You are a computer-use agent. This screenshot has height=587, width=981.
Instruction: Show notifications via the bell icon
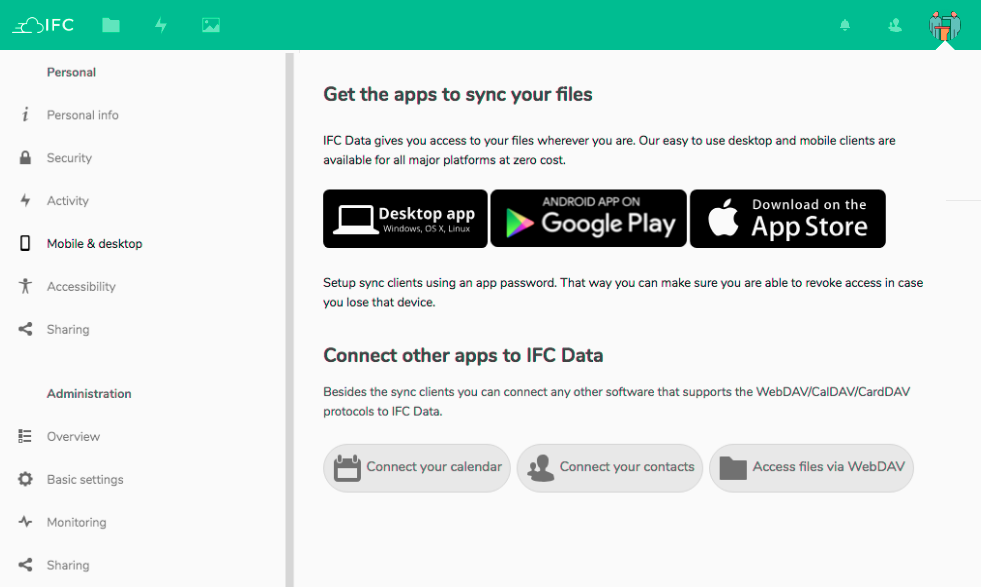pyautogui.click(x=845, y=25)
